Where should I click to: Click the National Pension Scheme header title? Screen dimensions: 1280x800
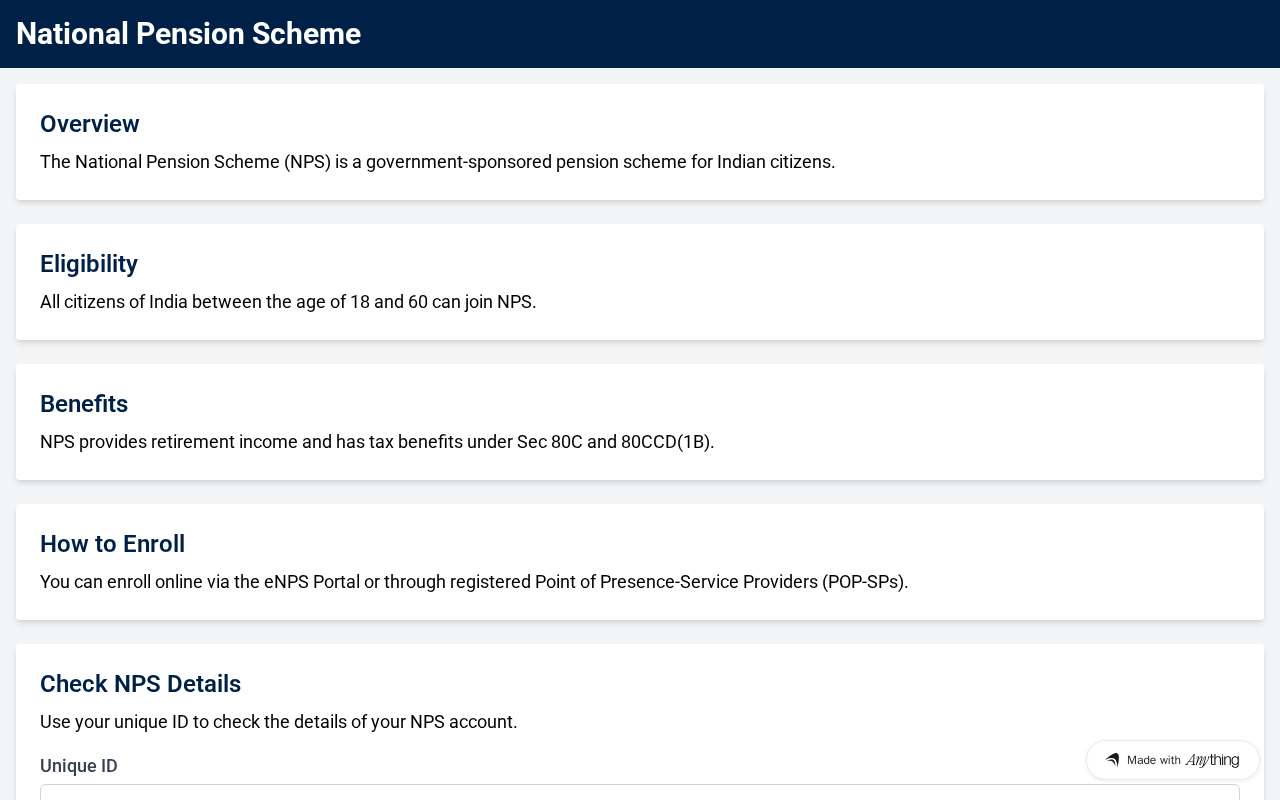[188, 34]
